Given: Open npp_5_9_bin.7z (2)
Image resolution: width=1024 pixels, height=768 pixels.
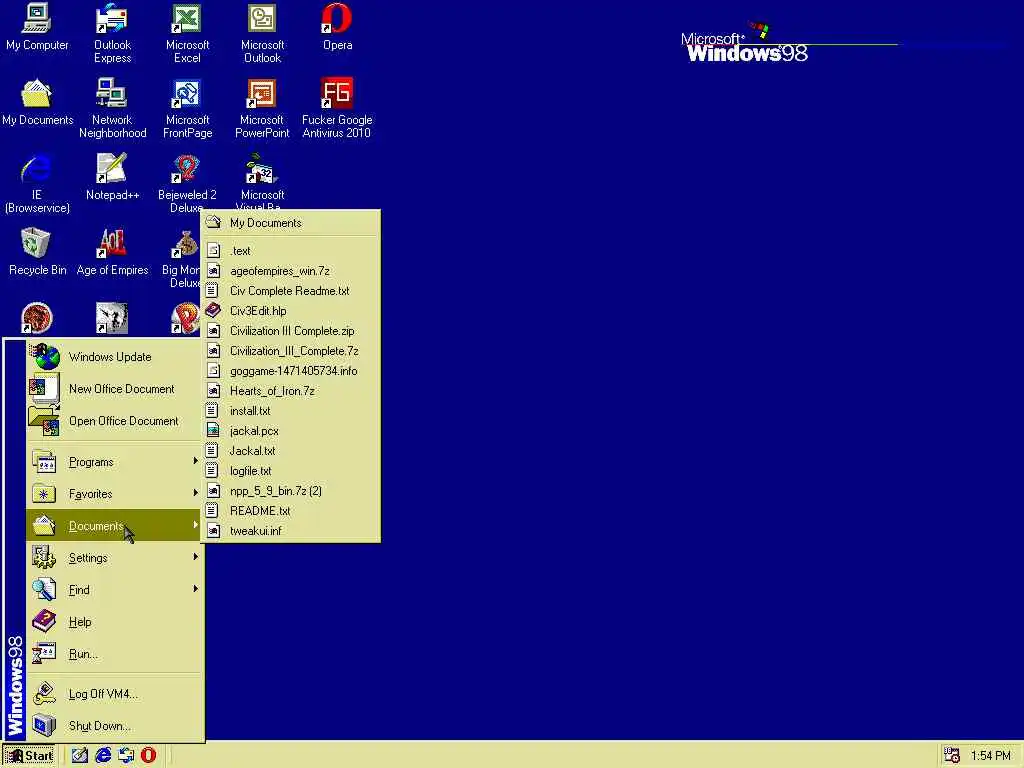Looking at the screenshot, I should [291, 491].
